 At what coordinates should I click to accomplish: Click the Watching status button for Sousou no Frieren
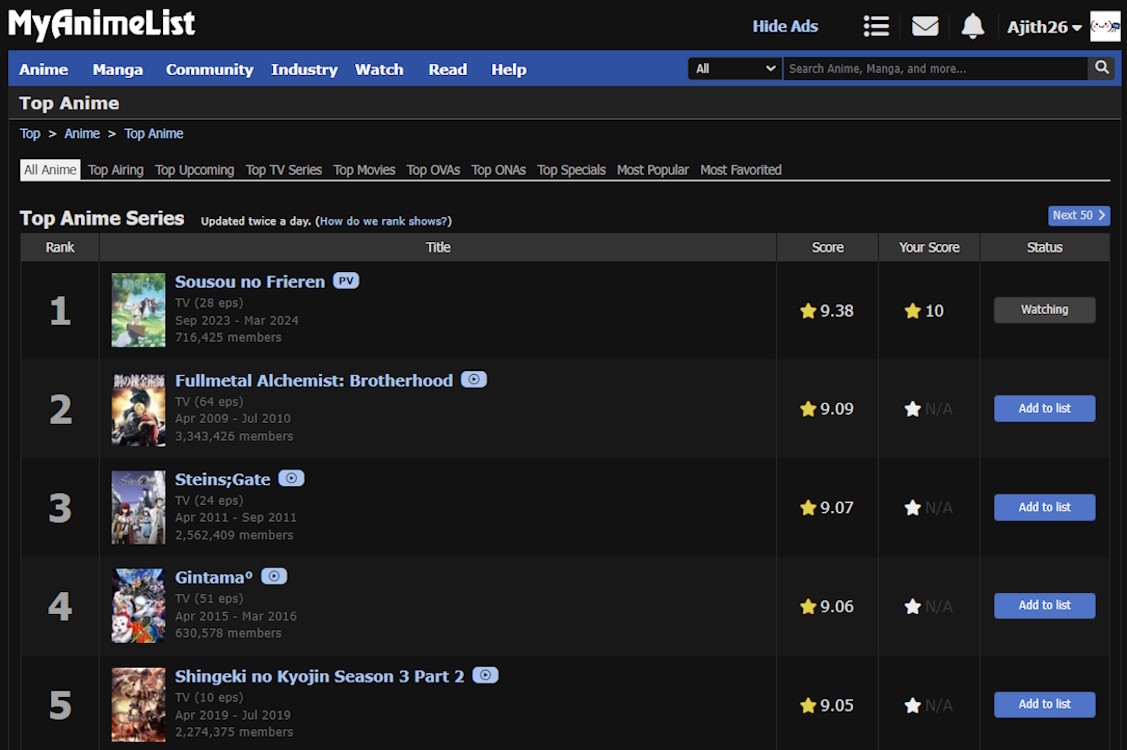tap(1044, 310)
